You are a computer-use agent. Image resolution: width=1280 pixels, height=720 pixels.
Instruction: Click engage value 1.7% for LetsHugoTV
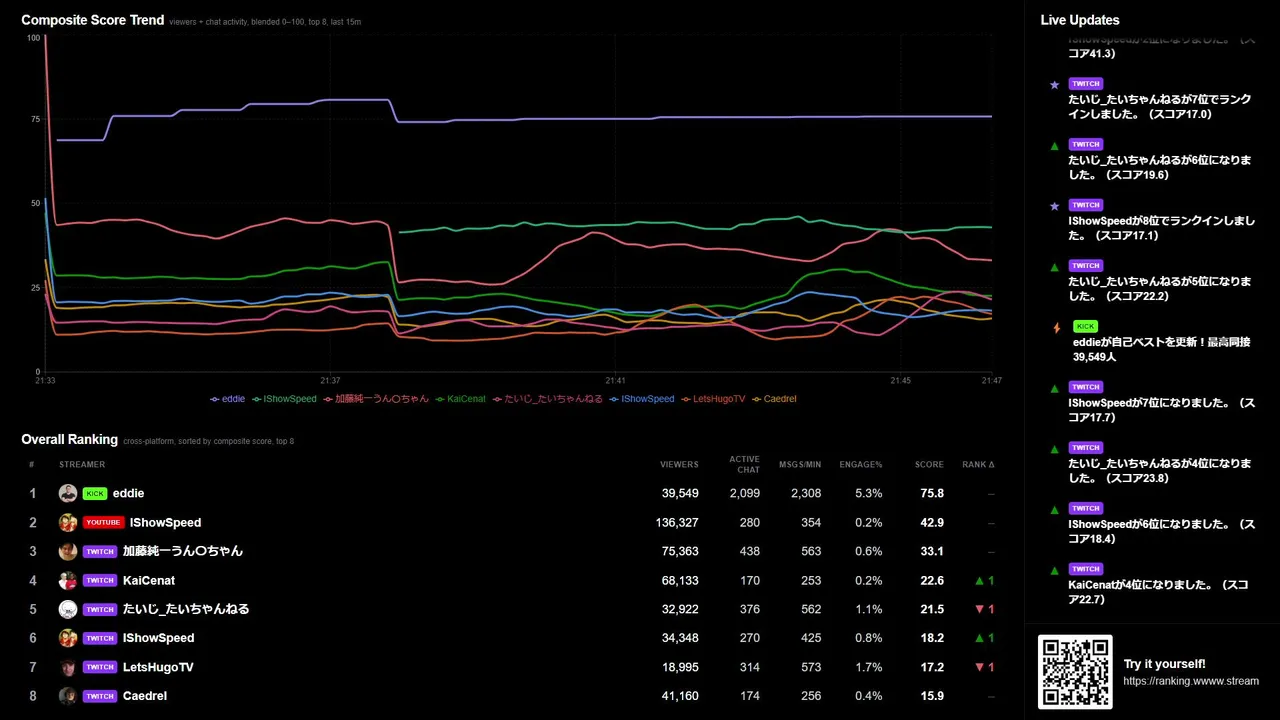(869, 667)
